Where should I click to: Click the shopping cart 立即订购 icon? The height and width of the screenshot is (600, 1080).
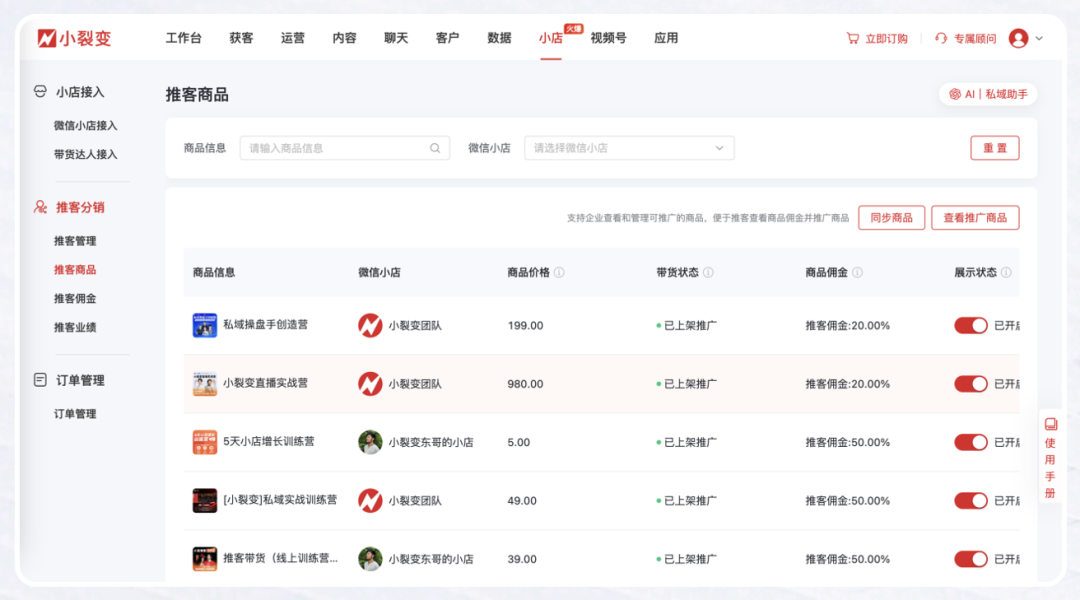coord(852,38)
